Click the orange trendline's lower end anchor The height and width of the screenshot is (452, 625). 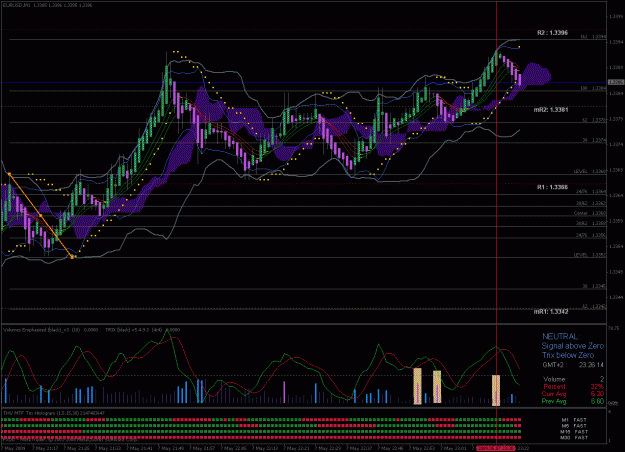tap(72, 257)
